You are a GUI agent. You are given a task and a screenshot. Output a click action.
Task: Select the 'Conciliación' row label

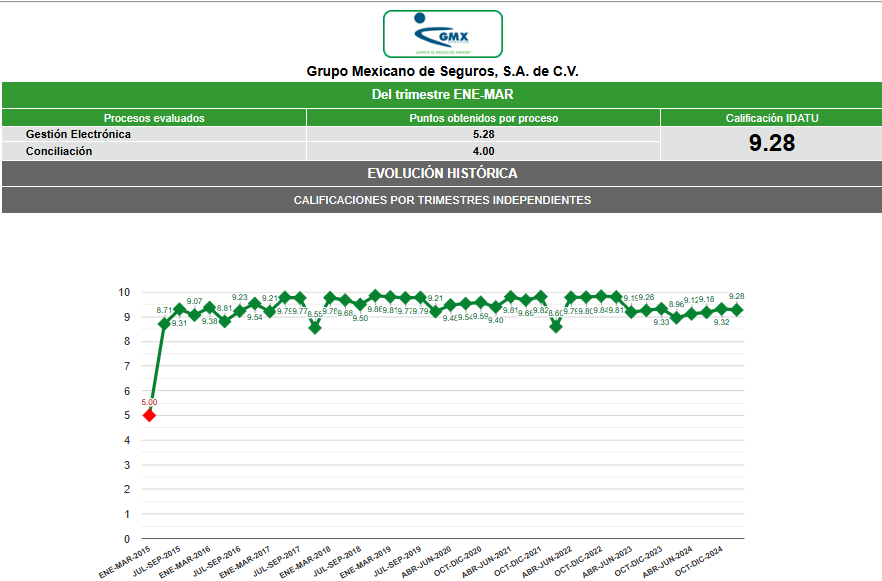[59, 151]
